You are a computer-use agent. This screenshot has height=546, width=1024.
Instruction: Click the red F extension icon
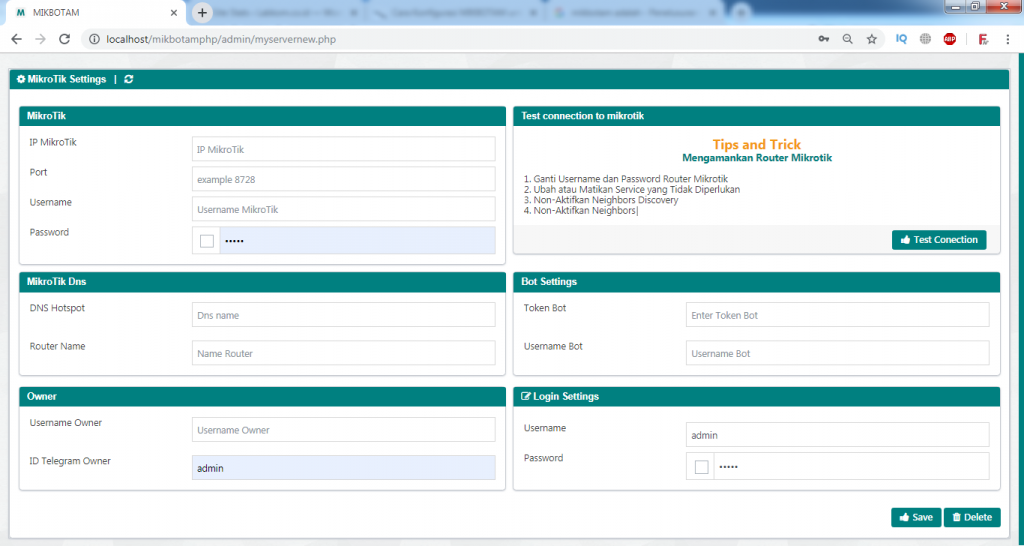pyautogui.click(x=983, y=39)
